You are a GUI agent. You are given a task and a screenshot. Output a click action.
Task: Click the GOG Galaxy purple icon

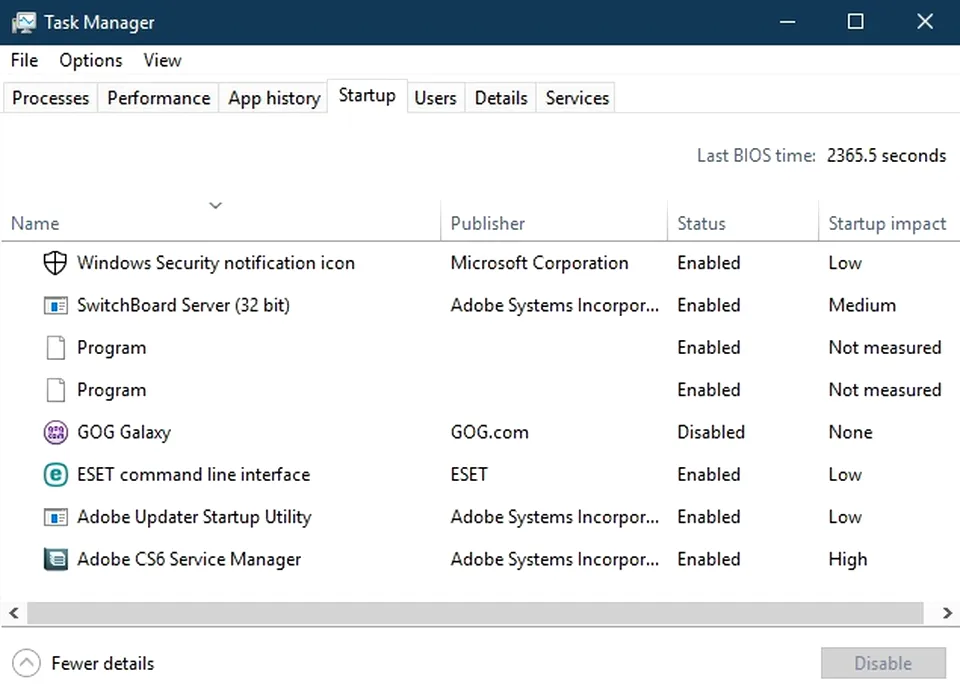(x=56, y=432)
